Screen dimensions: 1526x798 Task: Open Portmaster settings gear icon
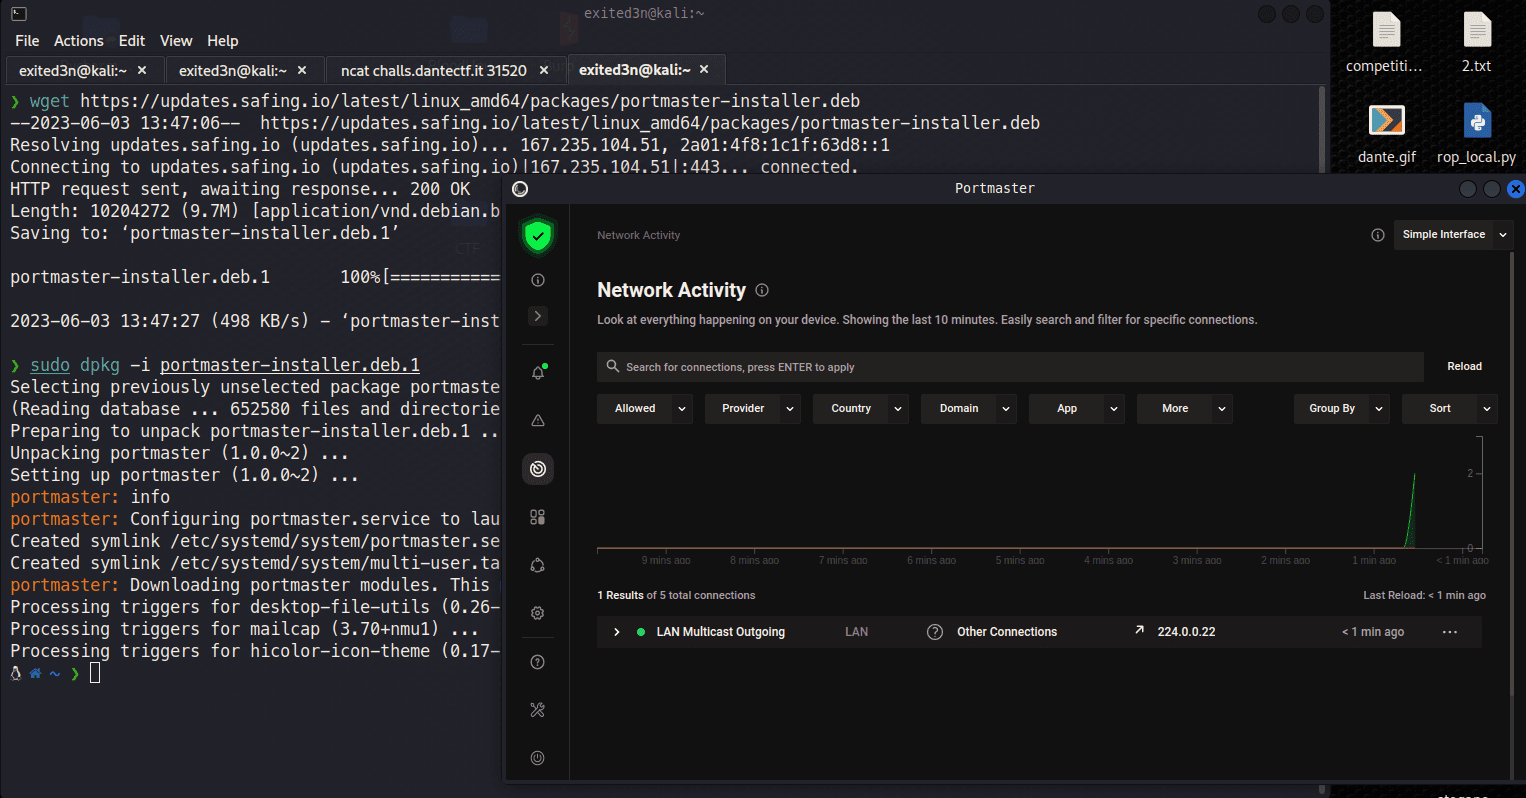(538, 613)
